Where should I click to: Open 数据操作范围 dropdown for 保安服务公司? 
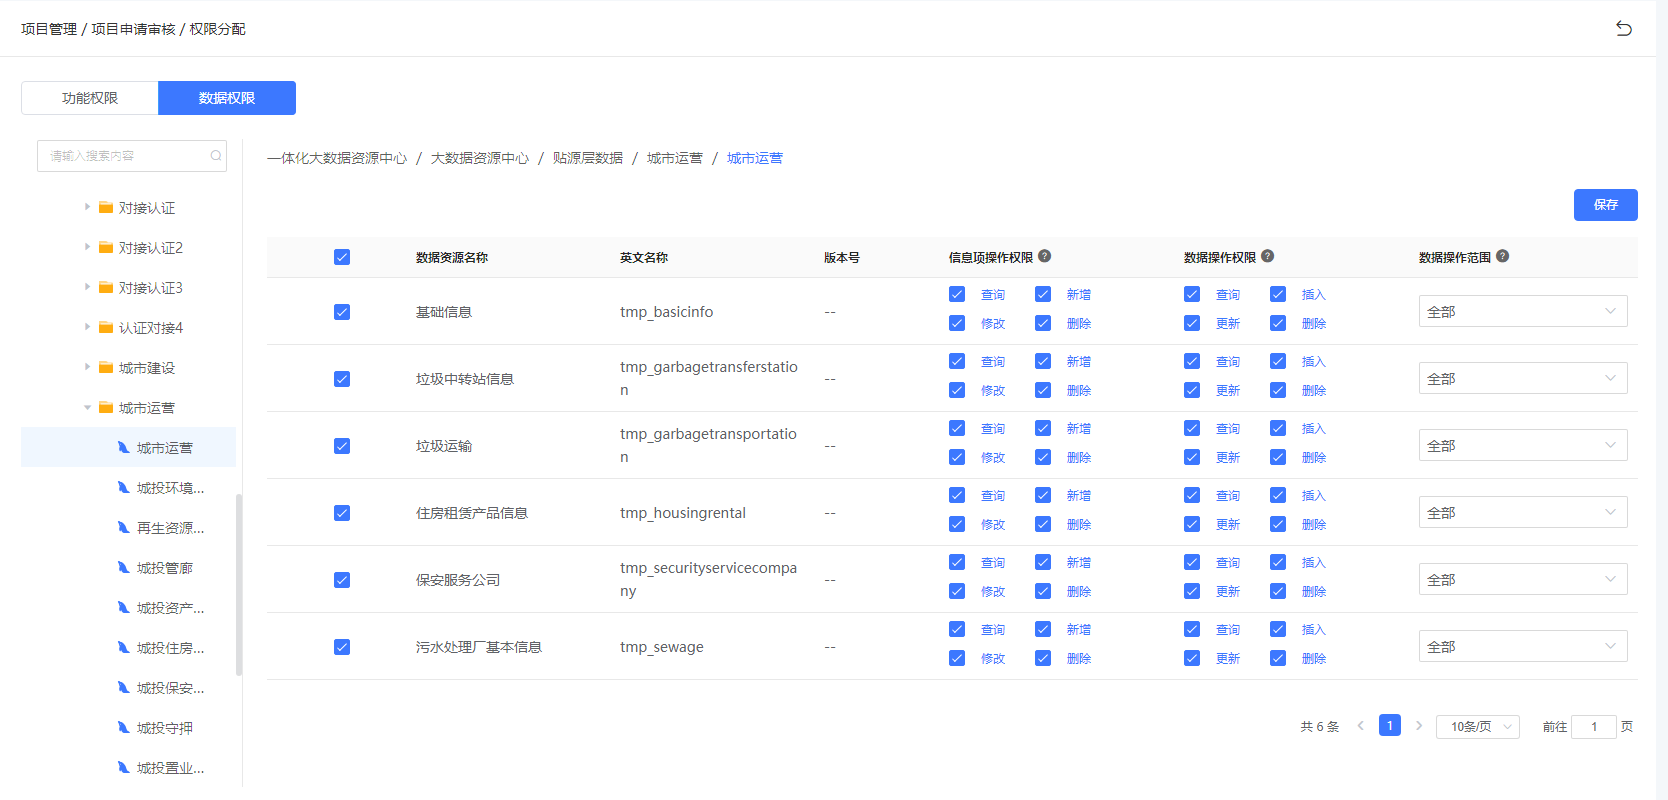1523,579
